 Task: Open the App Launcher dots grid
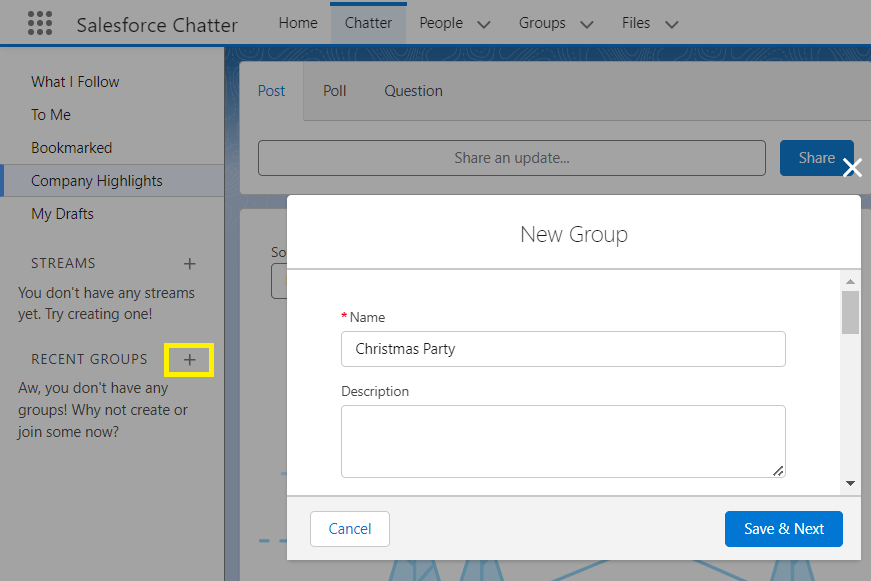[x=40, y=23]
